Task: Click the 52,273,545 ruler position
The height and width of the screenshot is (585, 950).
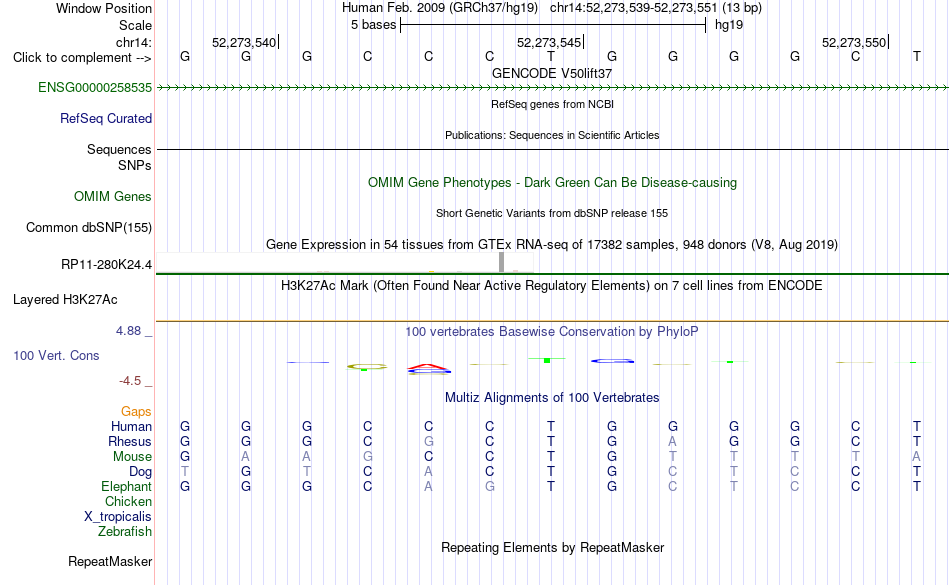Action: pos(549,42)
